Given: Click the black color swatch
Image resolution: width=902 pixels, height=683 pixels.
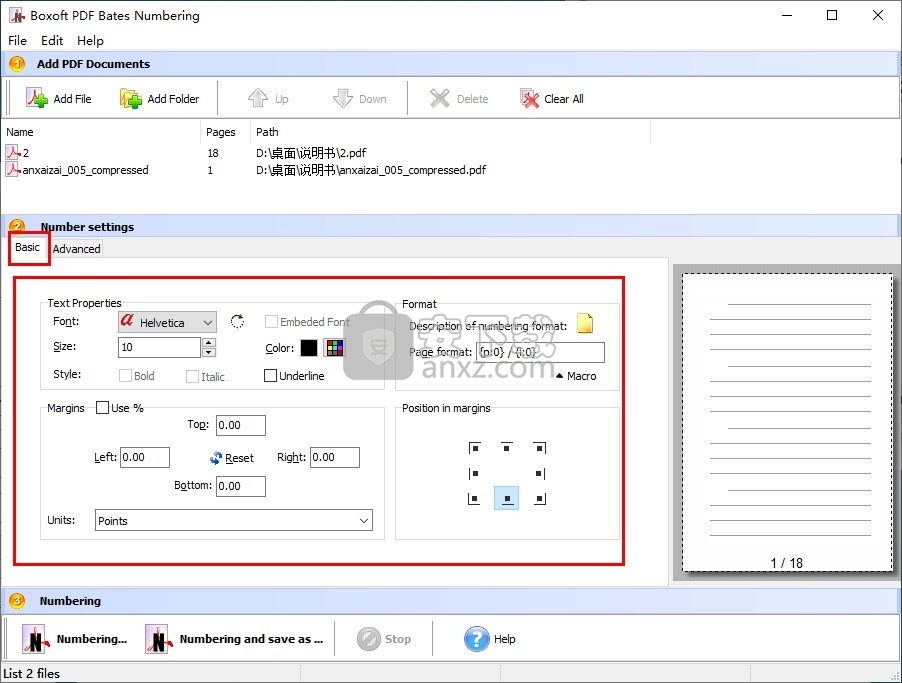Looking at the screenshot, I should coord(309,348).
